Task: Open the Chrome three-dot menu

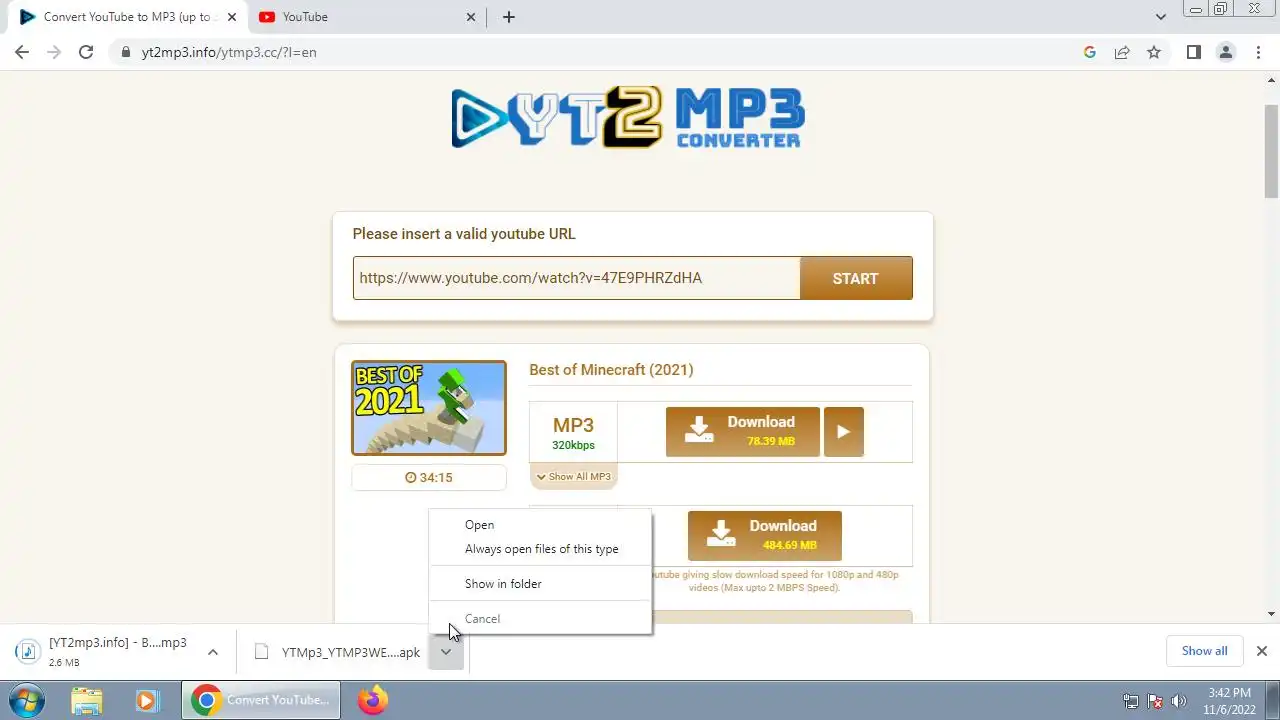Action: (x=1258, y=52)
